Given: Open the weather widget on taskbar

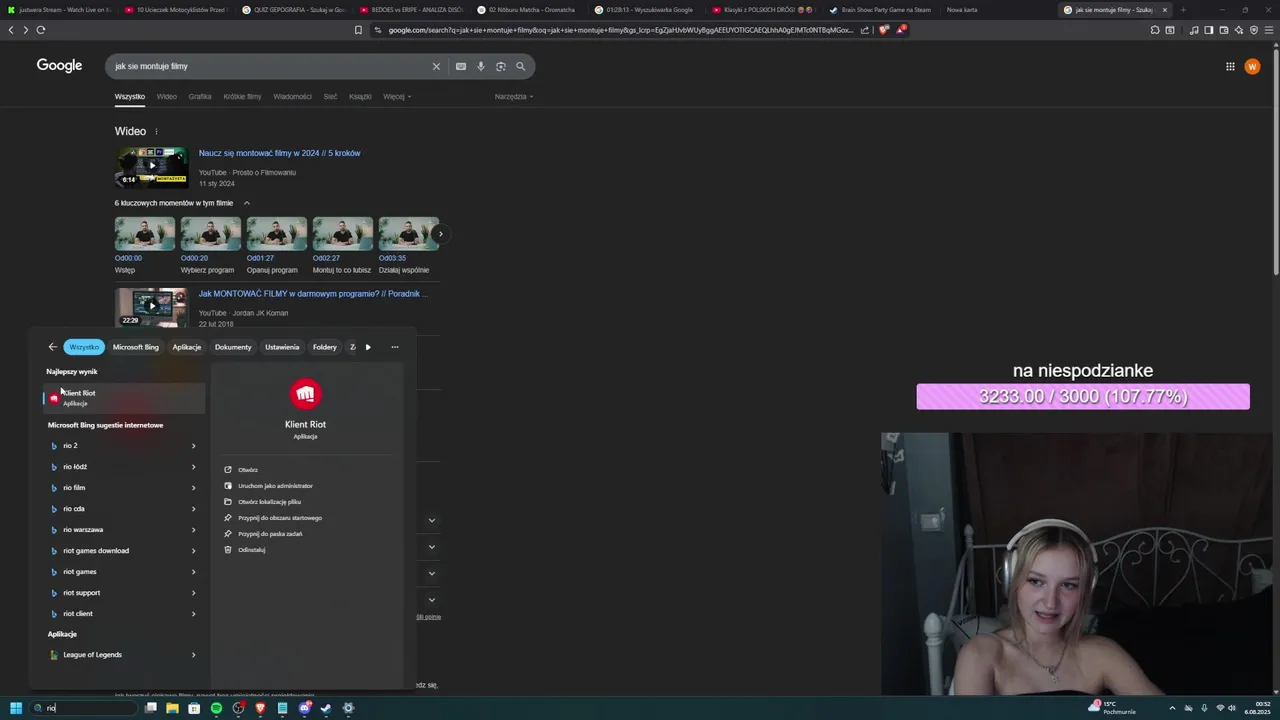Looking at the screenshot, I should pos(1112,708).
